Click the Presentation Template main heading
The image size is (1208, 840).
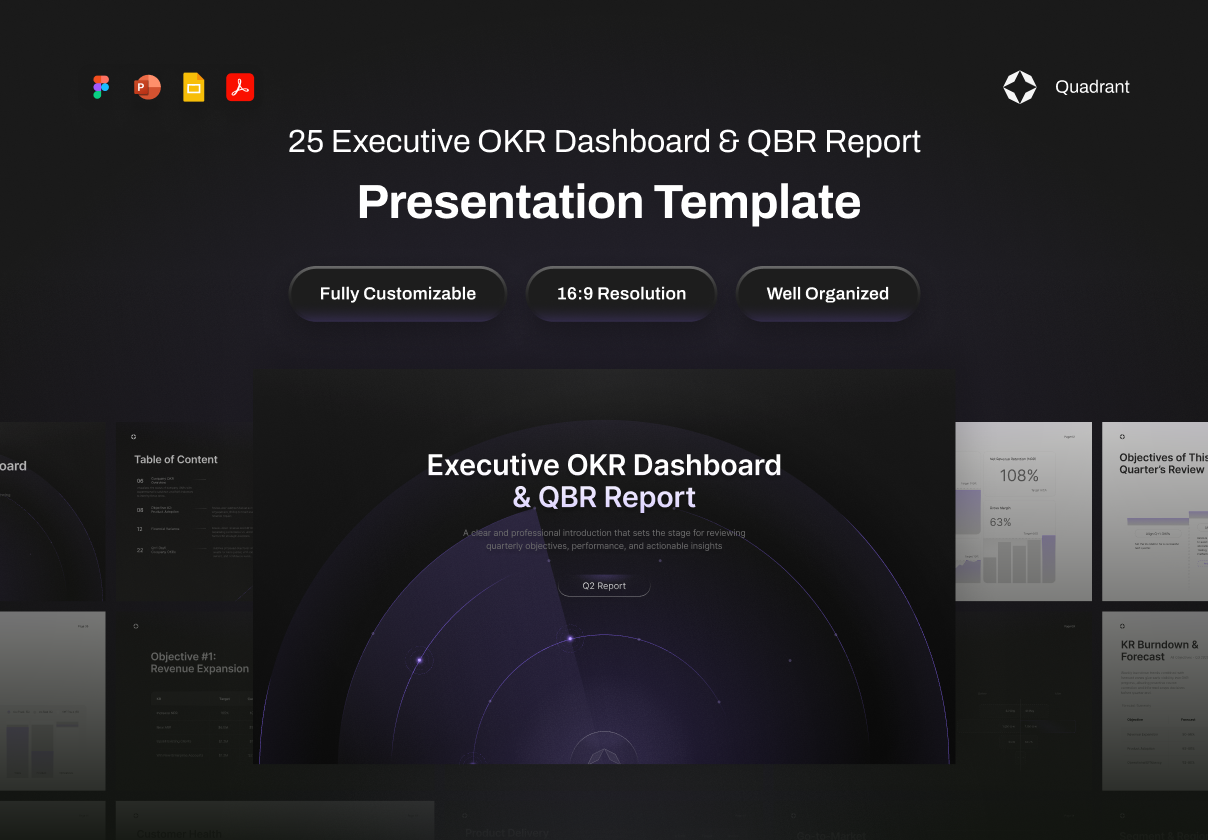point(608,202)
